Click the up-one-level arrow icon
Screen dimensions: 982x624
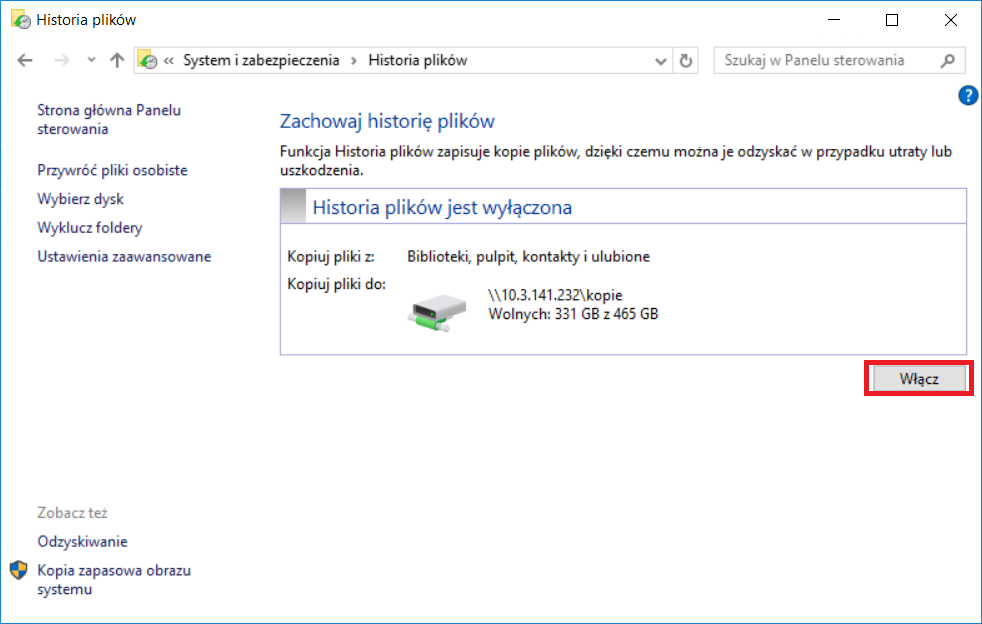(x=116, y=60)
